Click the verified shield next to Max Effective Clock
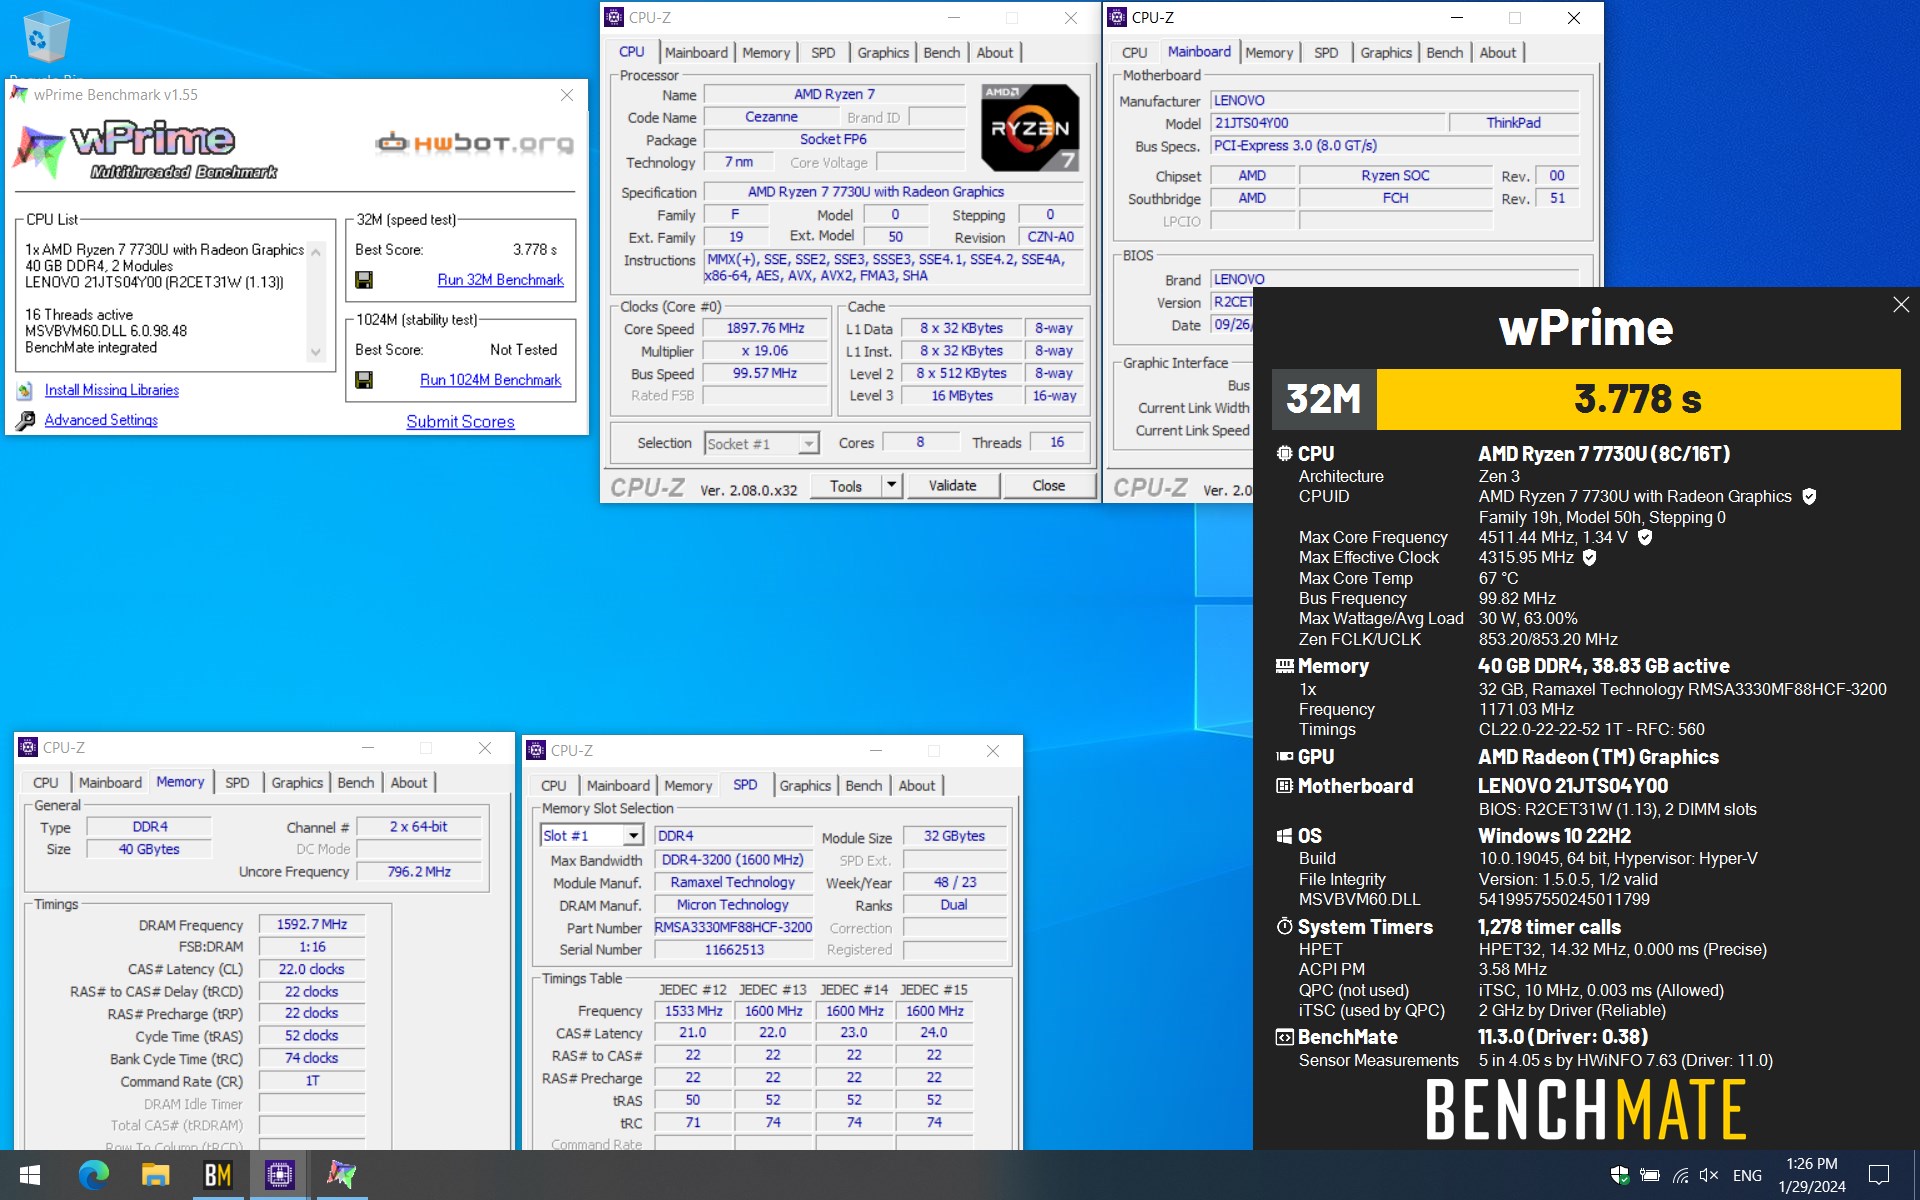The width and height of the screenshot is (1920, 1200). tap(1589, 557)
